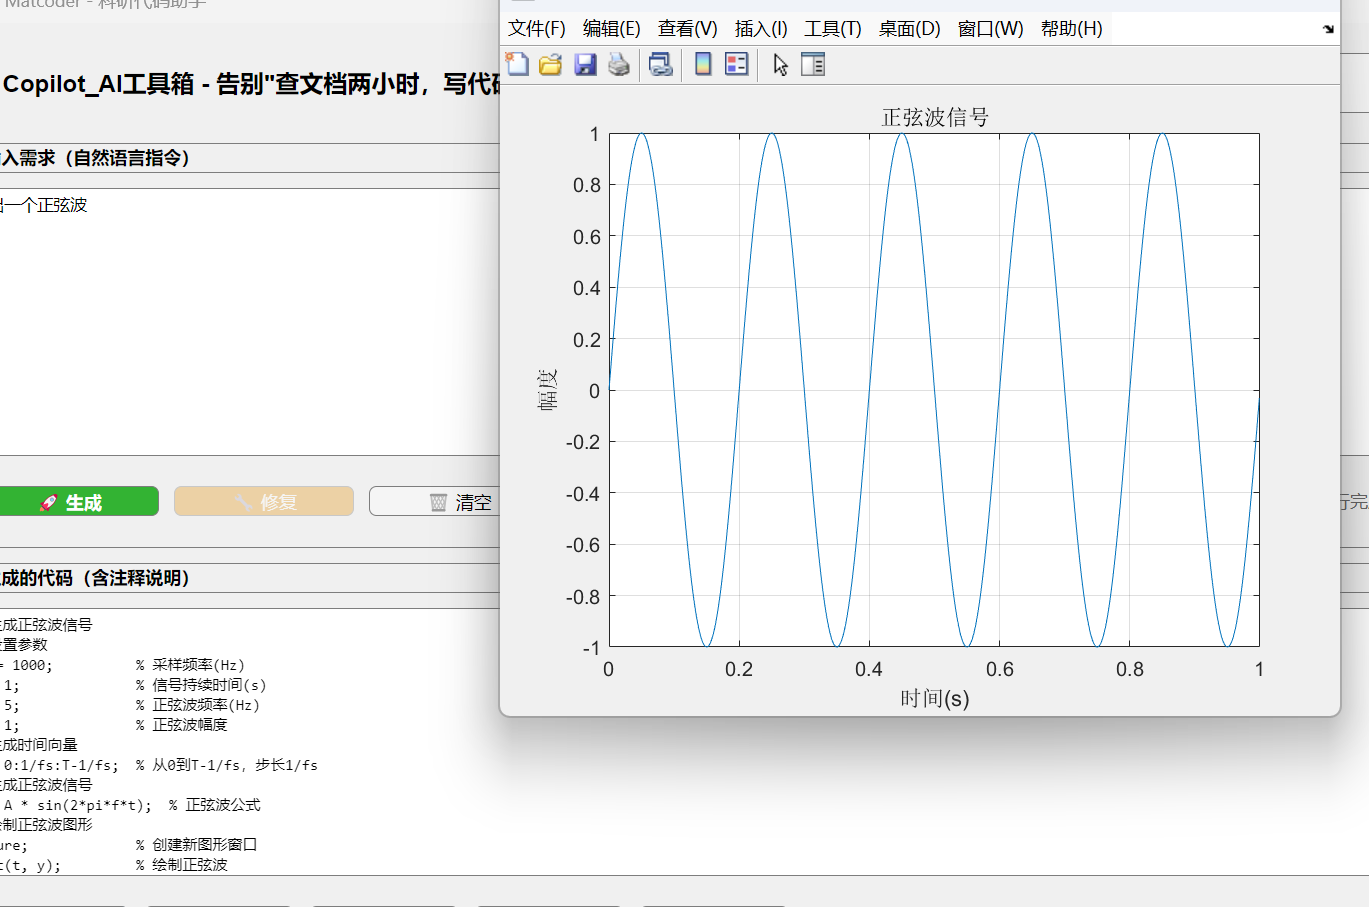Open the Property Inspector icon

pos(813,65)
